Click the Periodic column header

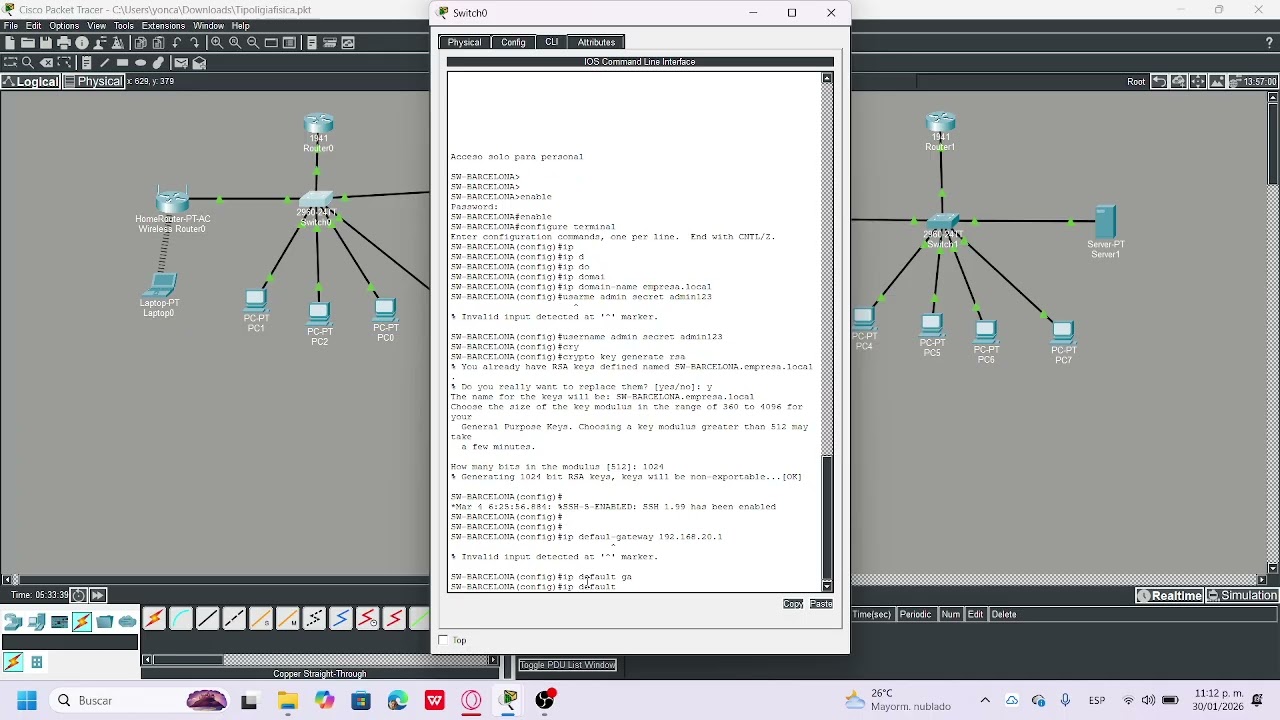tap(916, 614)
